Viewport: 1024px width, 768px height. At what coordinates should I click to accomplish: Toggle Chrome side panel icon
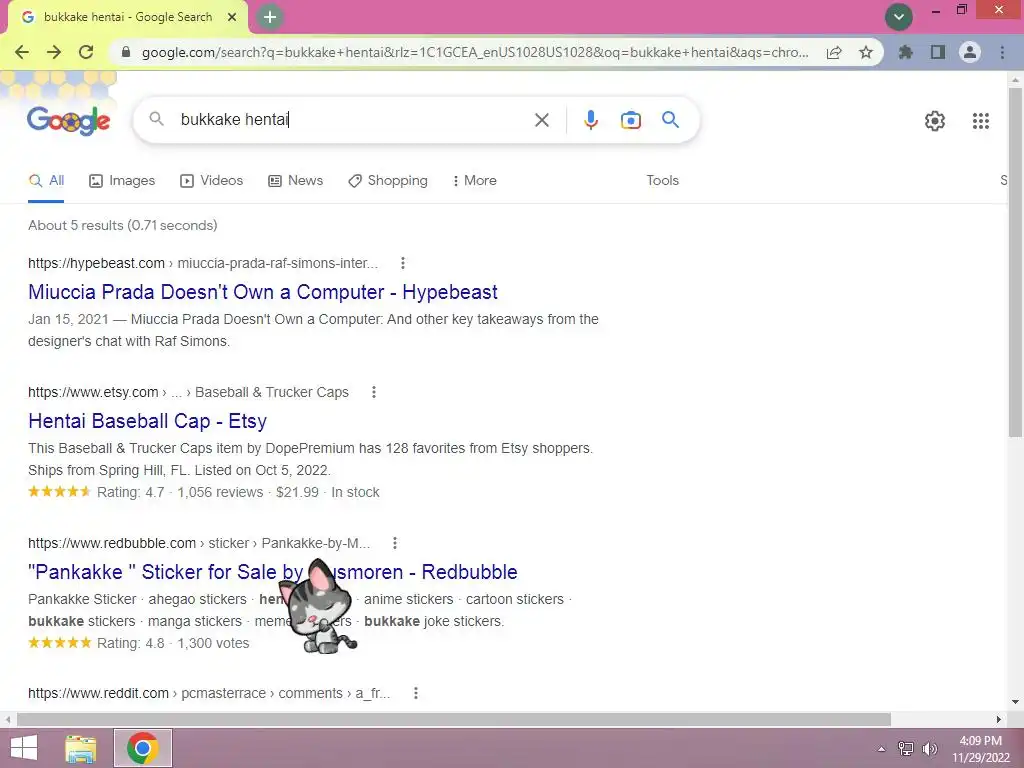pos(938,52)
